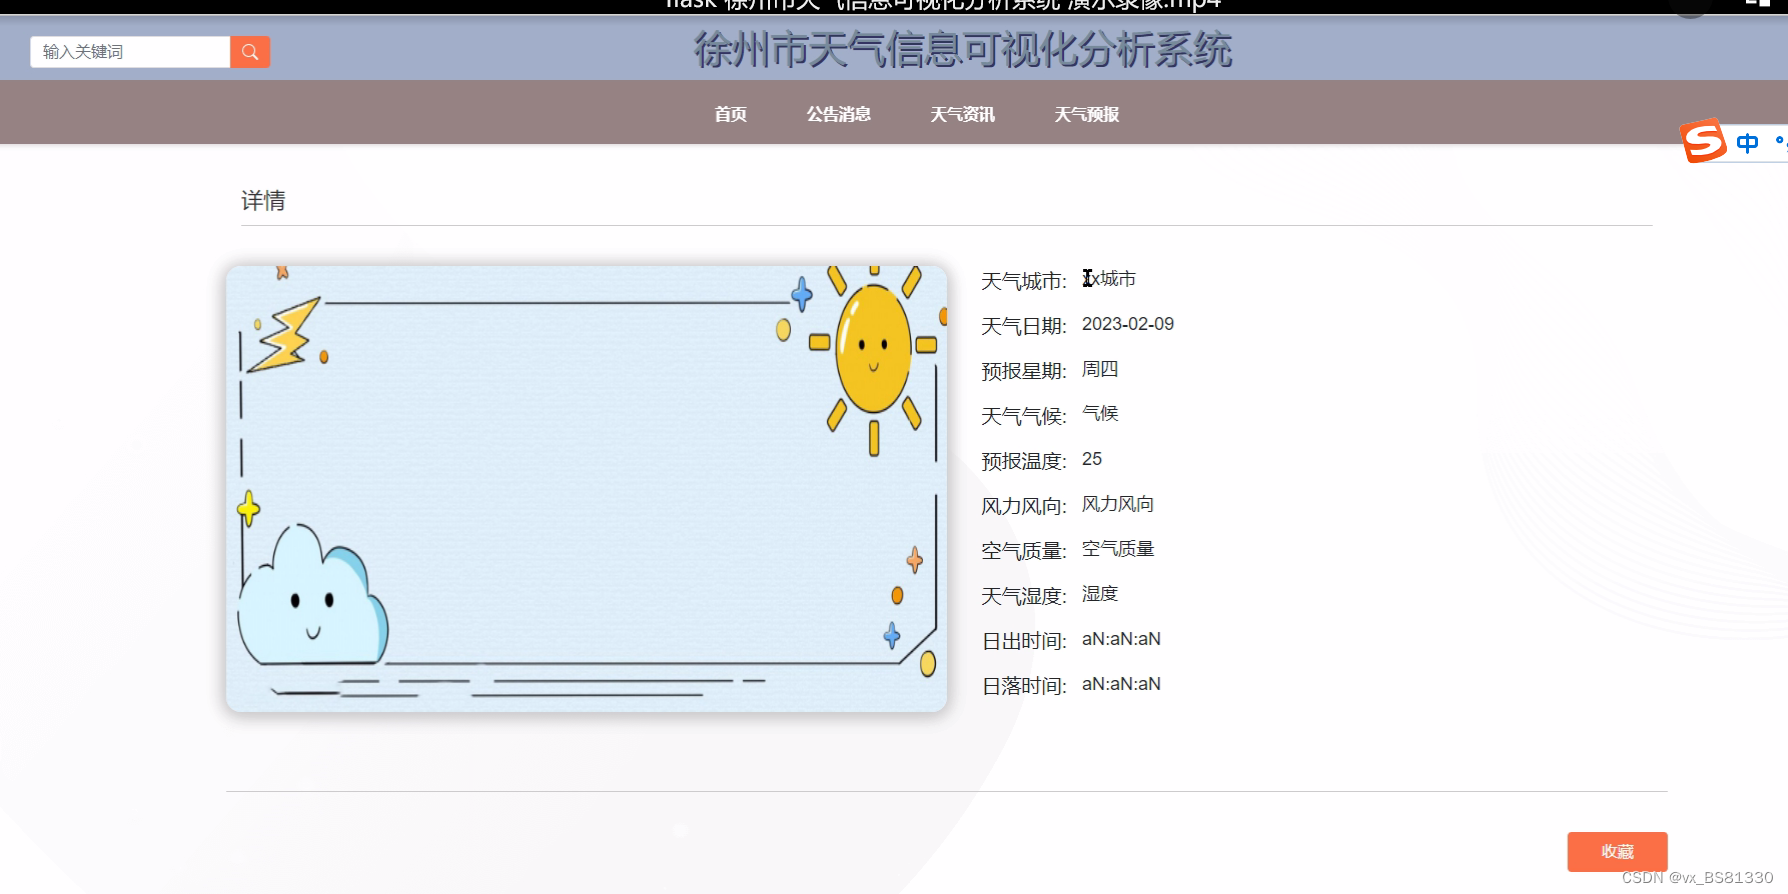Click the page title 徐州市天气信息可视化分析系统
This screenshot has height=894, width=1788.
click(963, 50)
